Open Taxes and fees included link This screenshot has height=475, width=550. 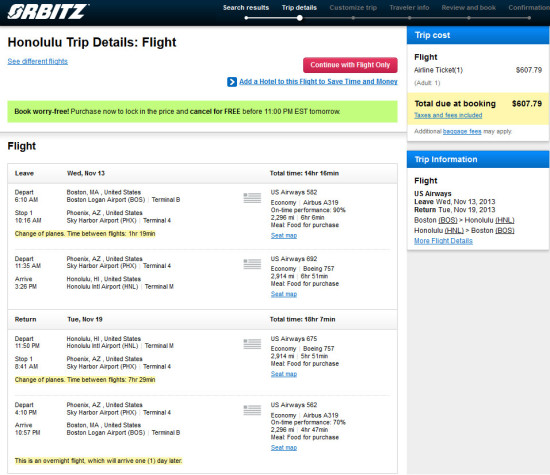[x=448, y=115]
